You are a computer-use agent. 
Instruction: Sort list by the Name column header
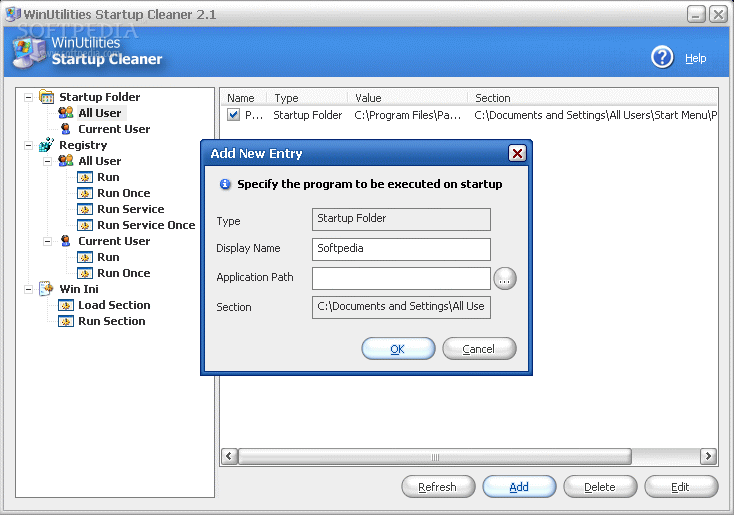[x=244, y=98]
